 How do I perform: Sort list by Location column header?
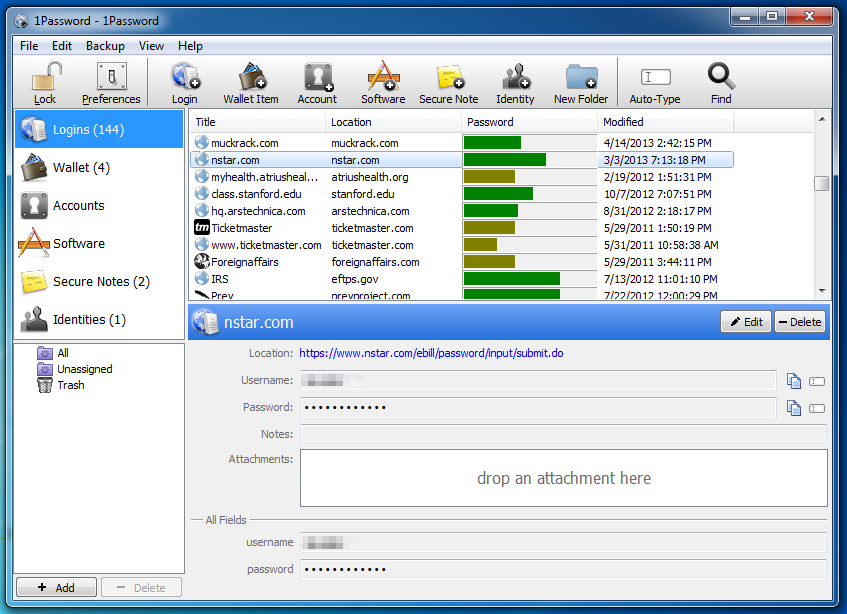tap(393, 122)
